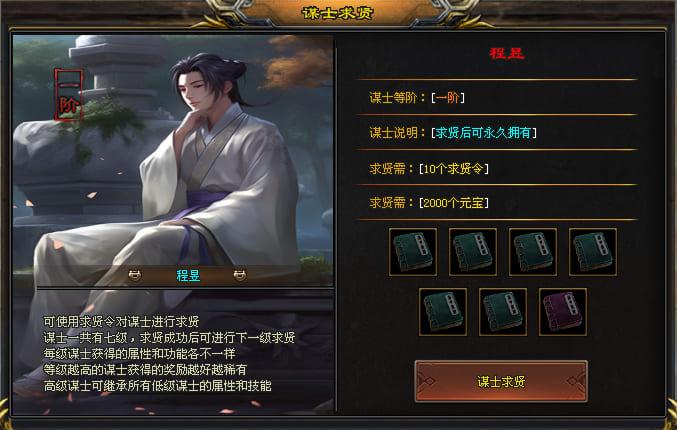The height and width of the screenshot is (430, 677).
Task: Click the first green book icon
Action: click(413, 252)
